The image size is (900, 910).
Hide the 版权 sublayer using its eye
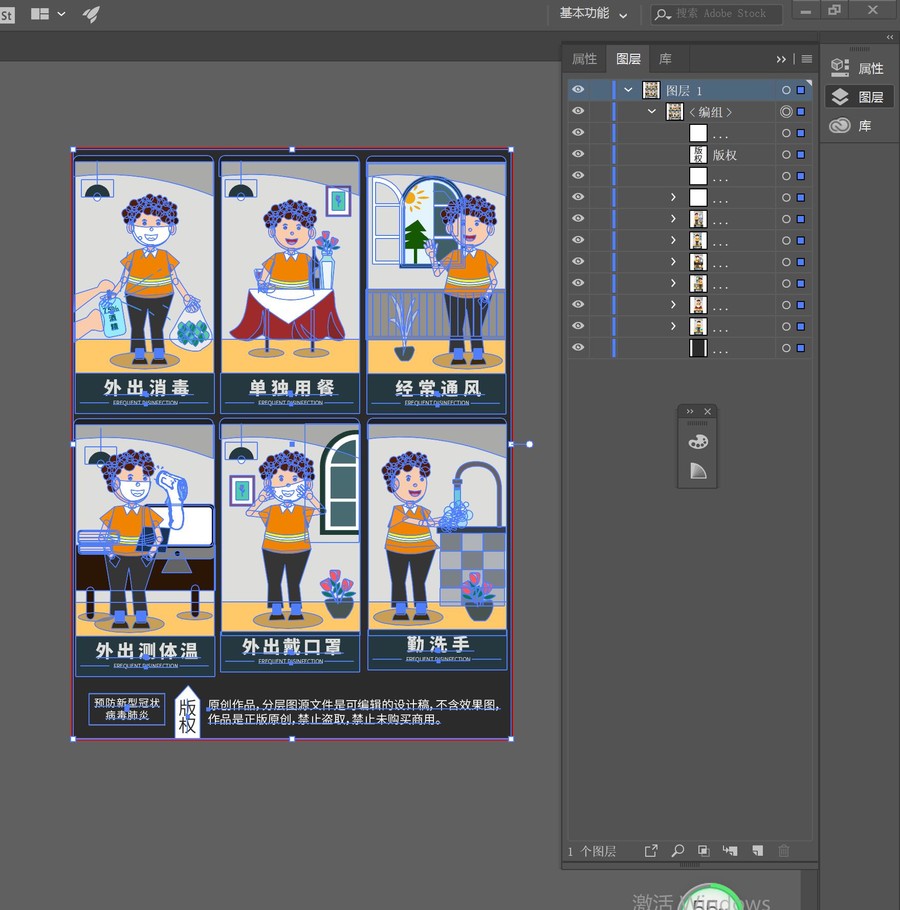pyautogui.click(x=578, y=154)
